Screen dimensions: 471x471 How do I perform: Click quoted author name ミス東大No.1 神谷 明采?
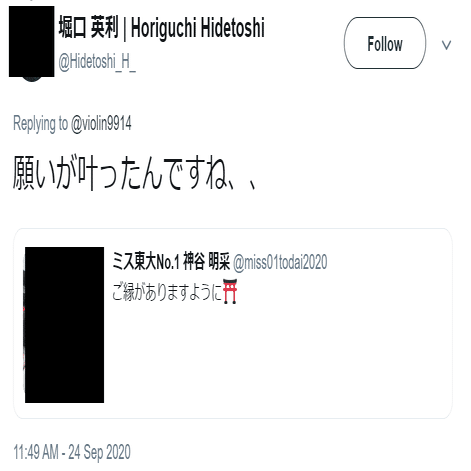(x=171, y=262)
